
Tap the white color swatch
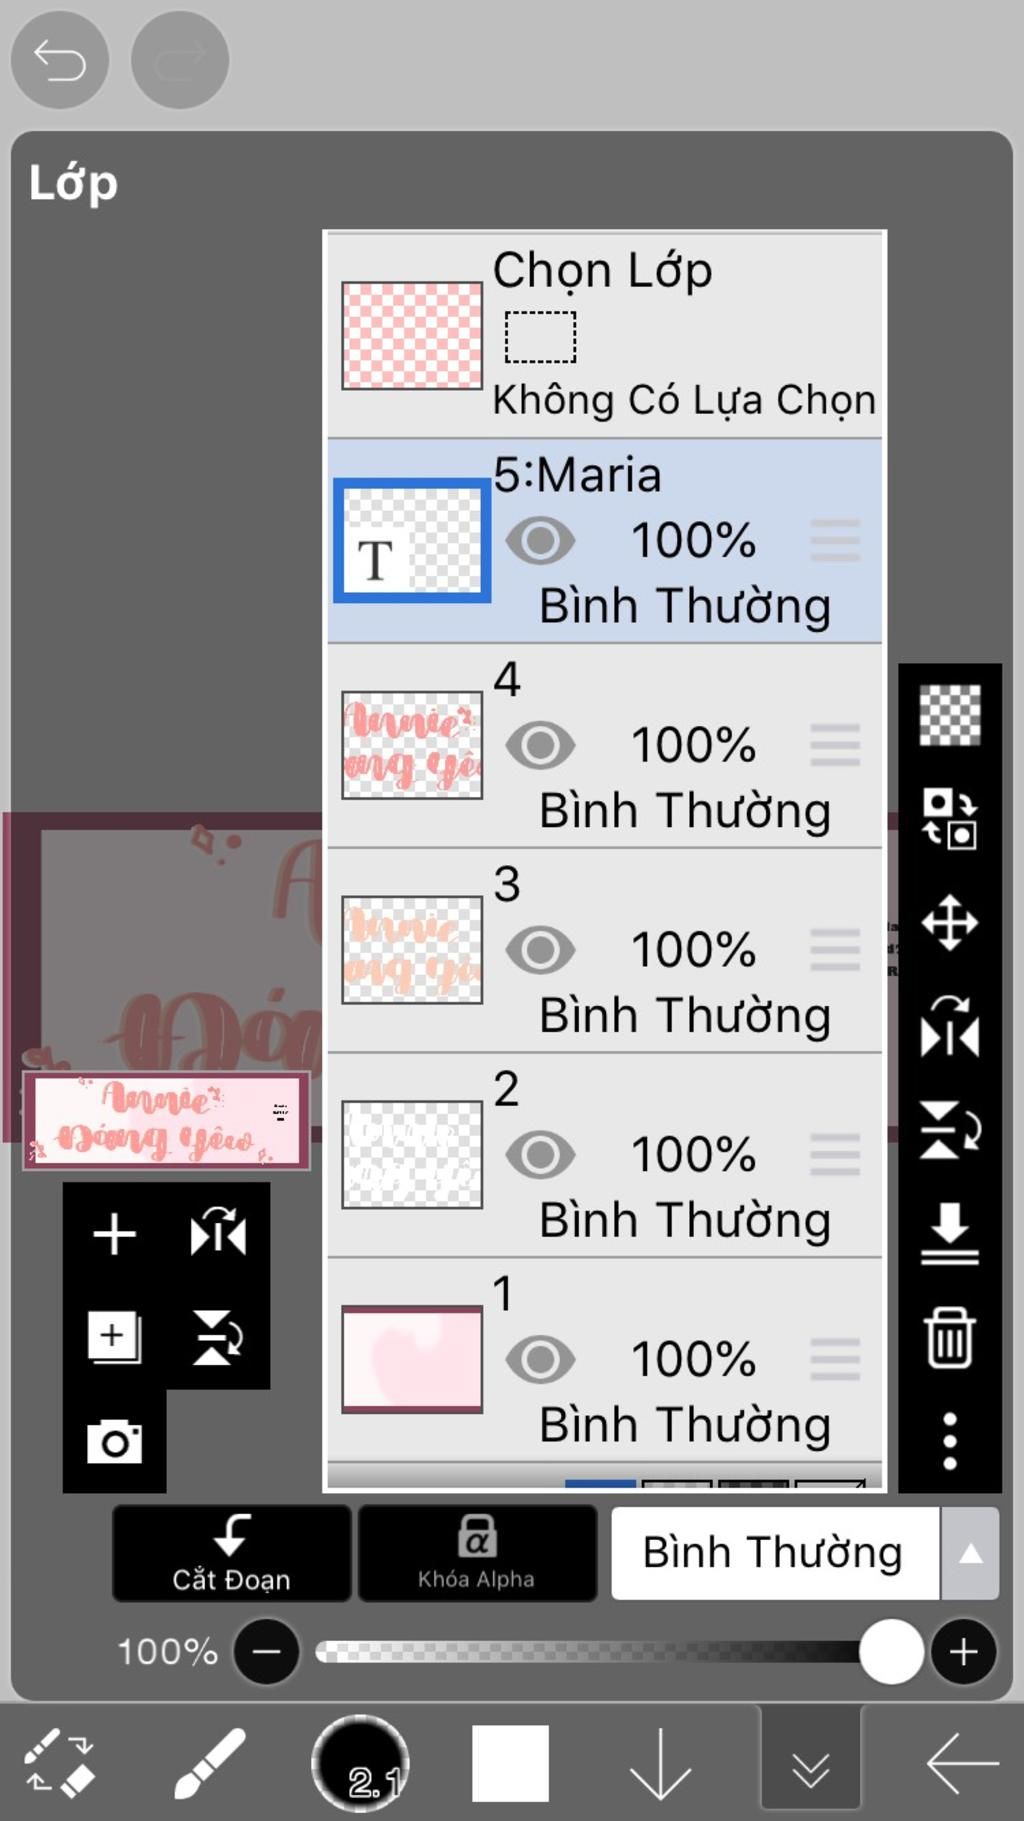[510, 1763]
